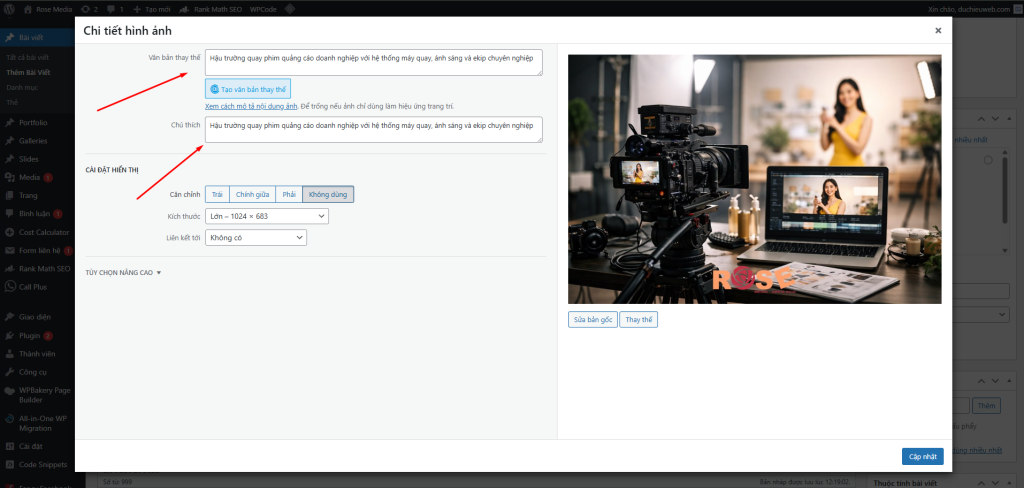Open the Kích thước size dropdown
This screenshot has width=1024, height=488.
(266, 216)
